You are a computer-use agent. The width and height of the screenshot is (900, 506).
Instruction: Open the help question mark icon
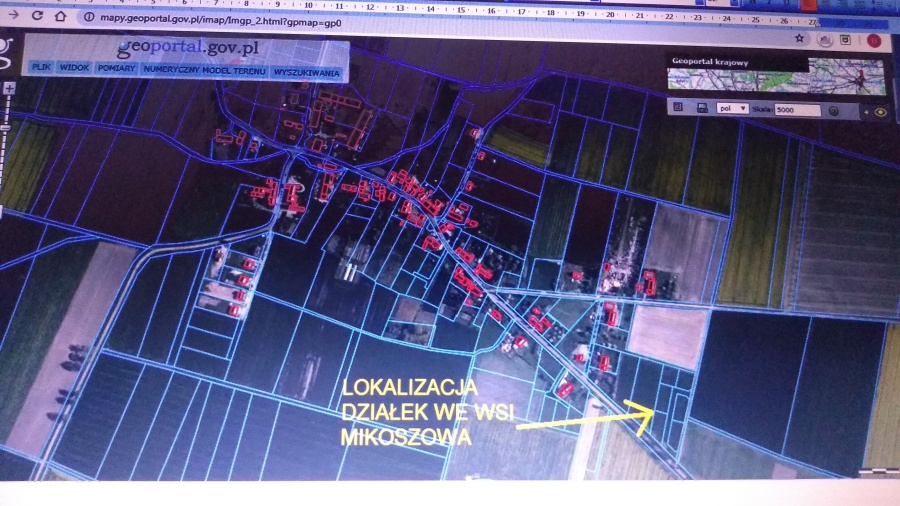point(834,111)
